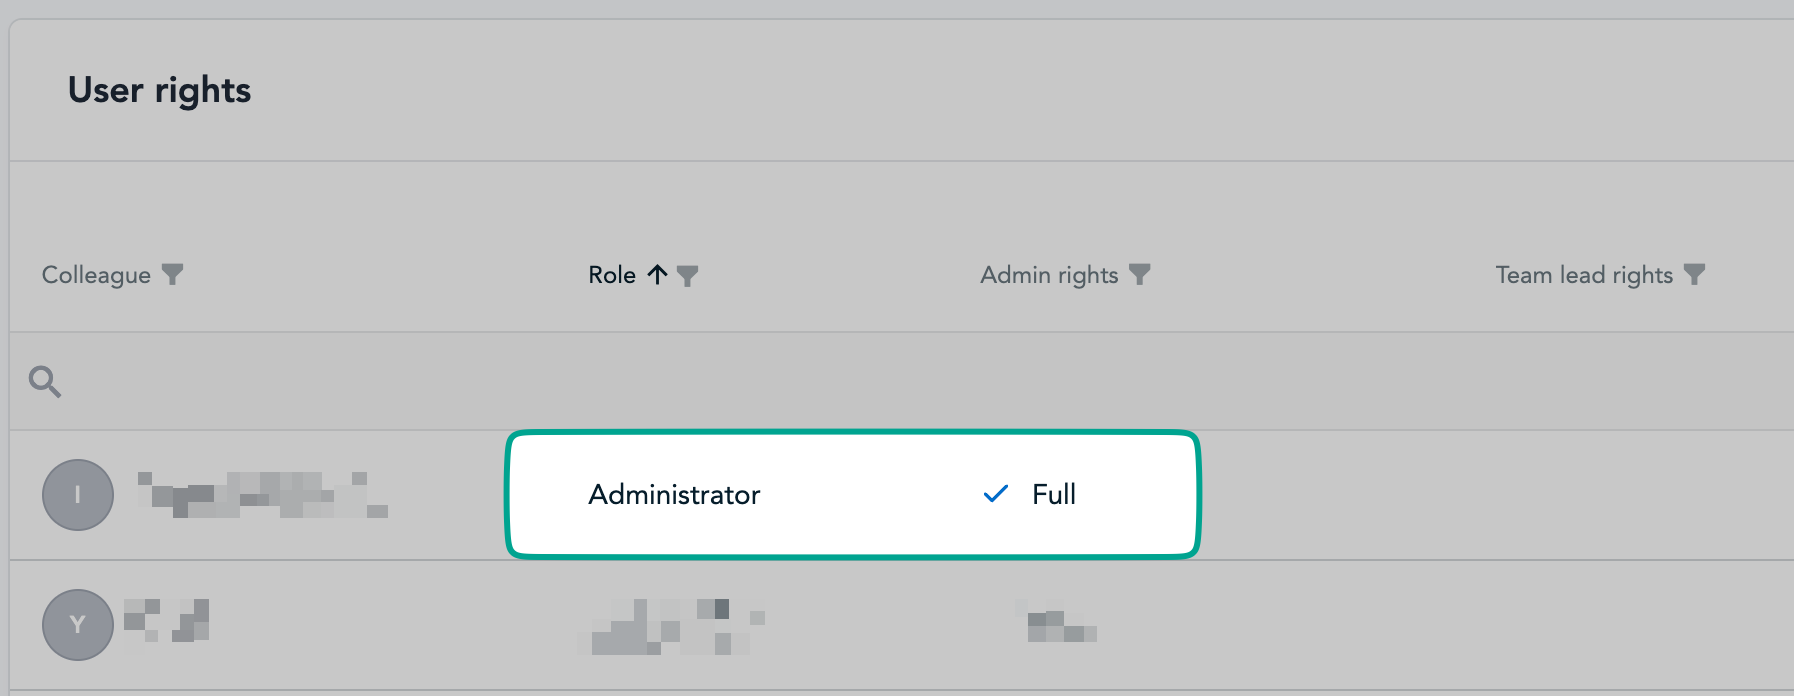The width and height of the screenshot is (1794, 696).
Task: Click the Full admin rights value
Action: coord(1054,495)
